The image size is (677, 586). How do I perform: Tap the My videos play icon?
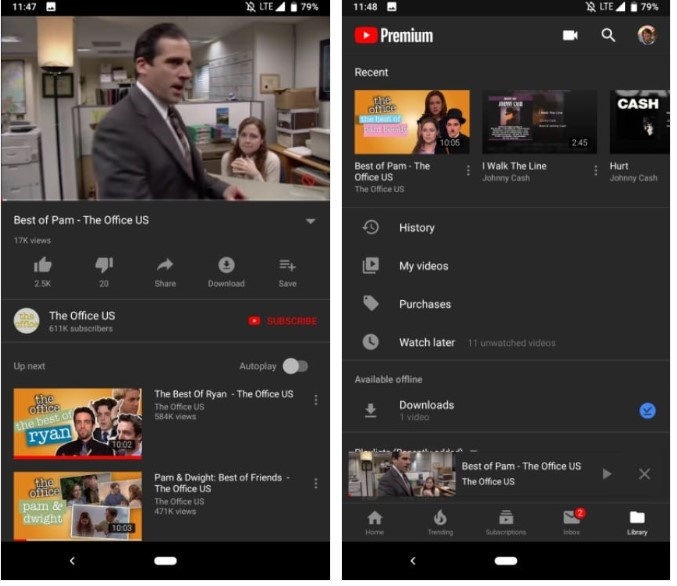coord(370,266)
